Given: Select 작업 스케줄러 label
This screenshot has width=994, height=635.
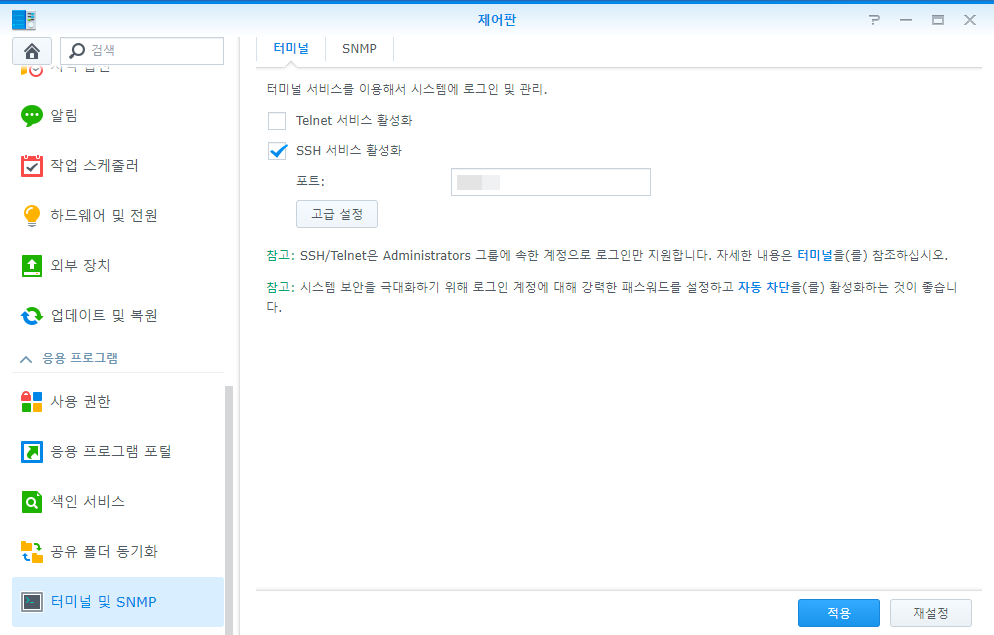Looking at the screenshot, I should [94, 165].
